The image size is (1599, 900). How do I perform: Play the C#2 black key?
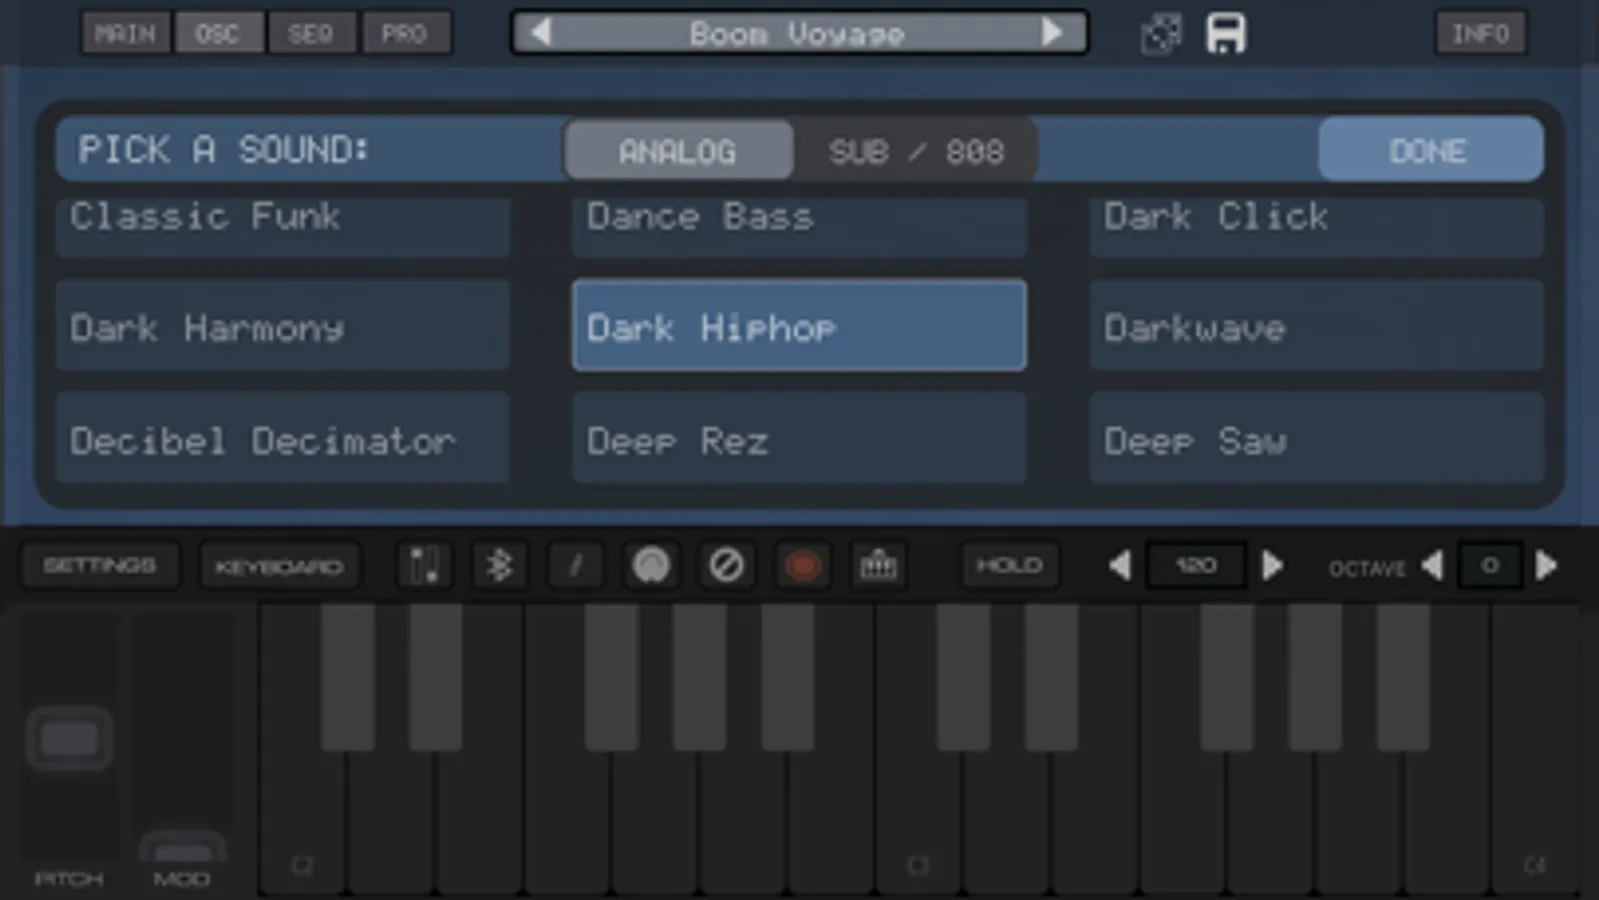348,676
